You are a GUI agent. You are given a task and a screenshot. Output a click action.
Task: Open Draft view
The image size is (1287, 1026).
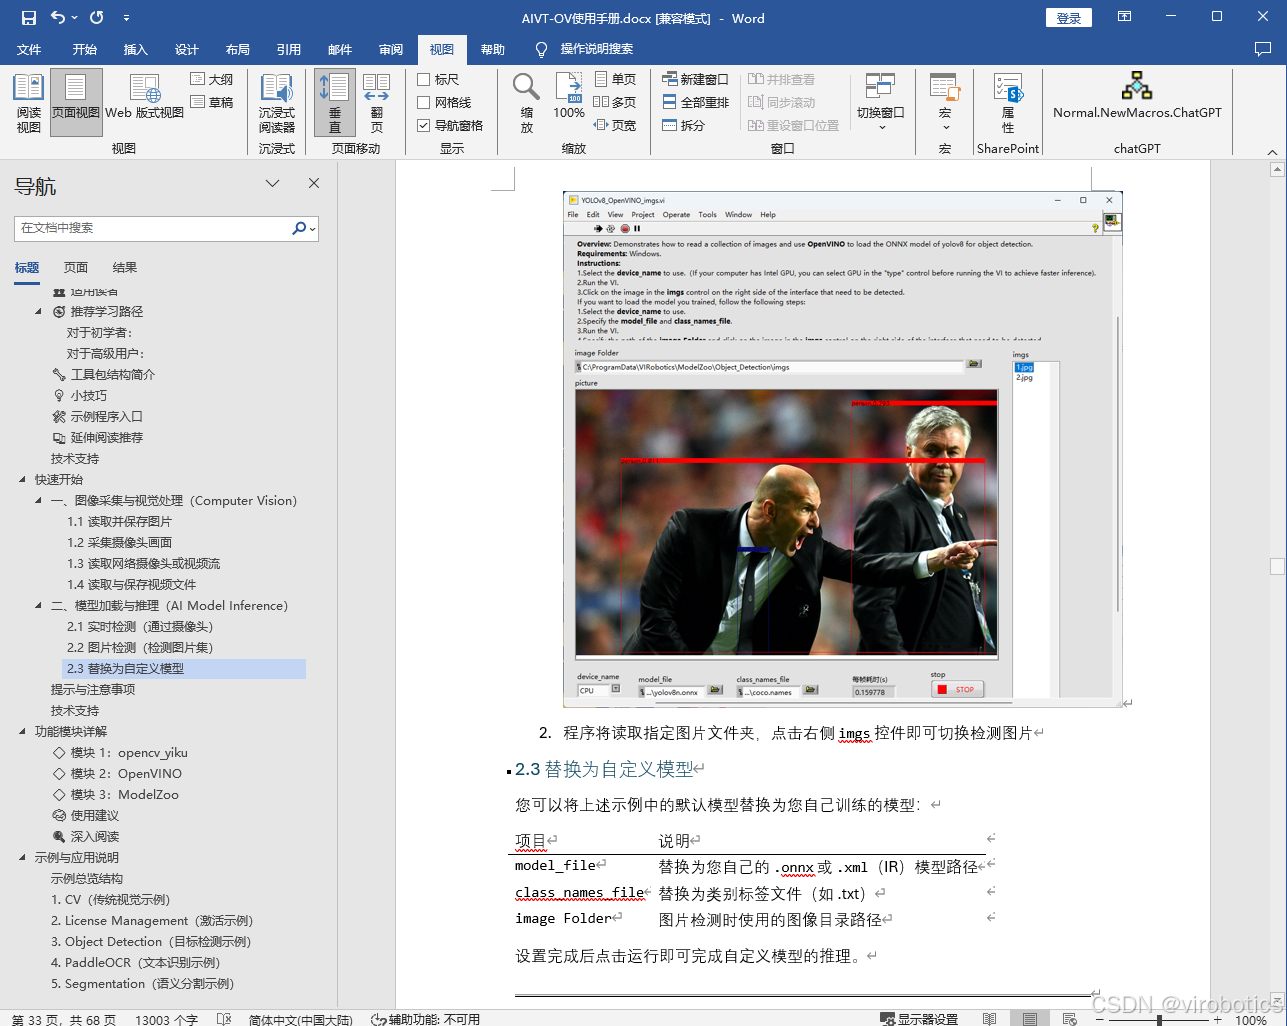click(x=212, y=102)
